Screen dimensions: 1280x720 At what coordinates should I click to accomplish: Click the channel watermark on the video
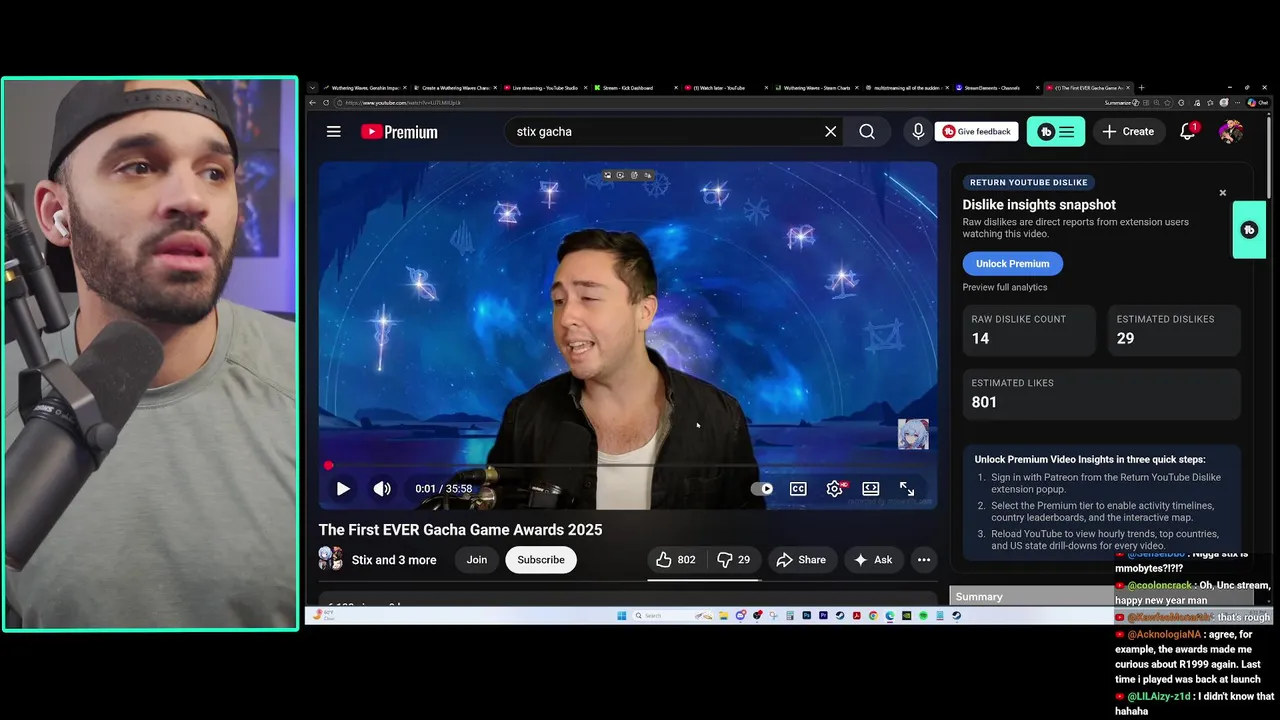913,434
